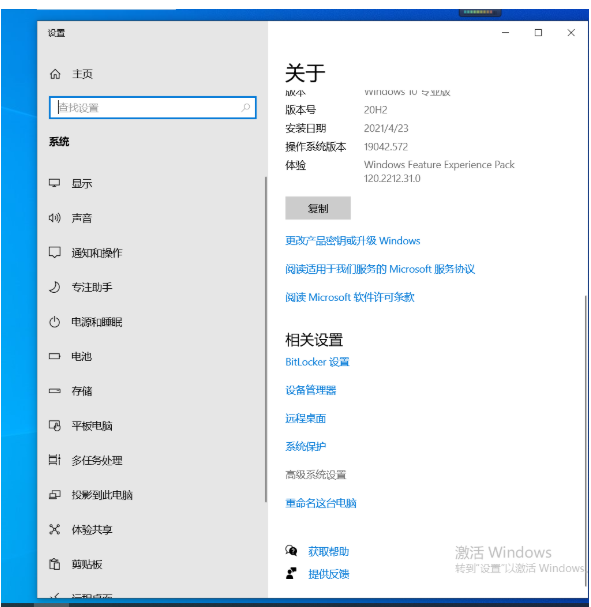
Task: Focus the 查找设置 search field
Action: (x=152, y=107)
